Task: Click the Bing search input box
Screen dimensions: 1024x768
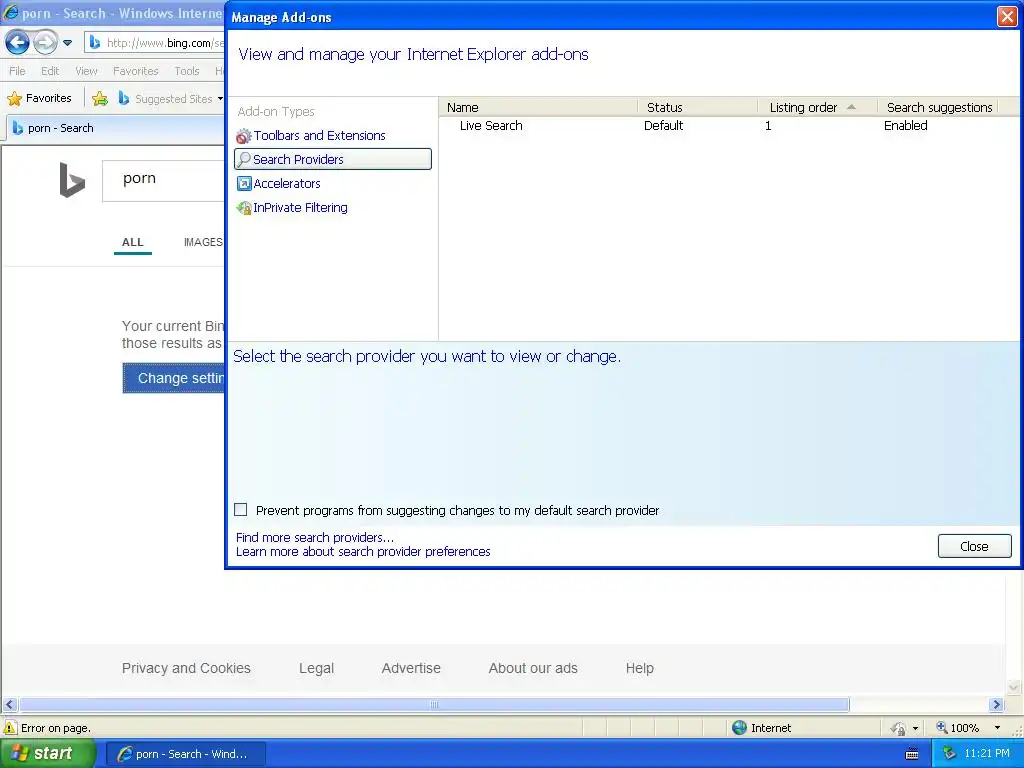Action: (x=163, y=180)
